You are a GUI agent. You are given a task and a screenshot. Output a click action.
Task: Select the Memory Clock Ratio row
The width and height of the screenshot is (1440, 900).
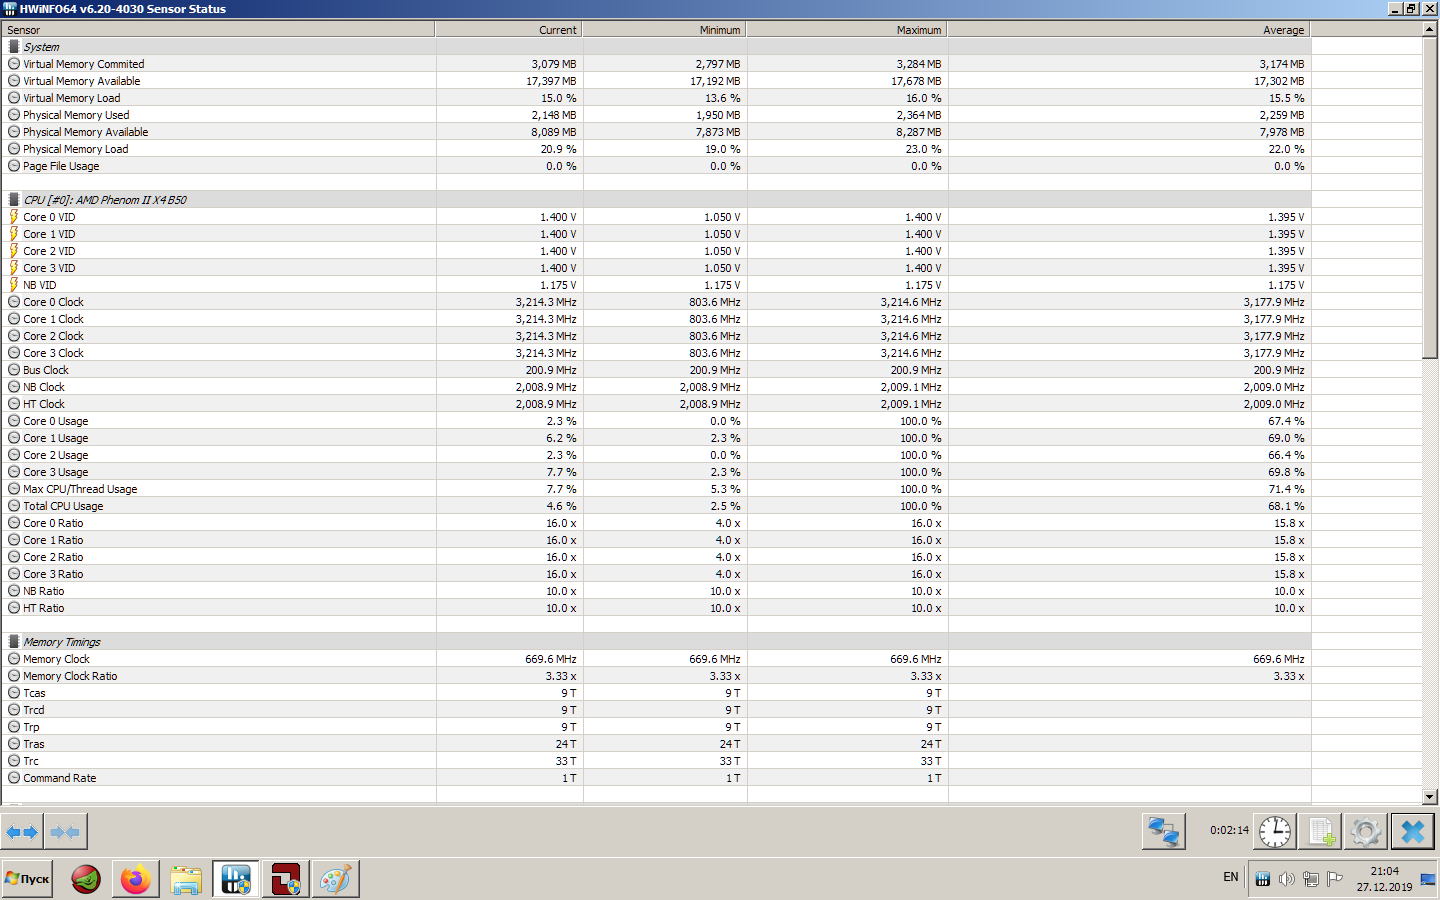656,676
